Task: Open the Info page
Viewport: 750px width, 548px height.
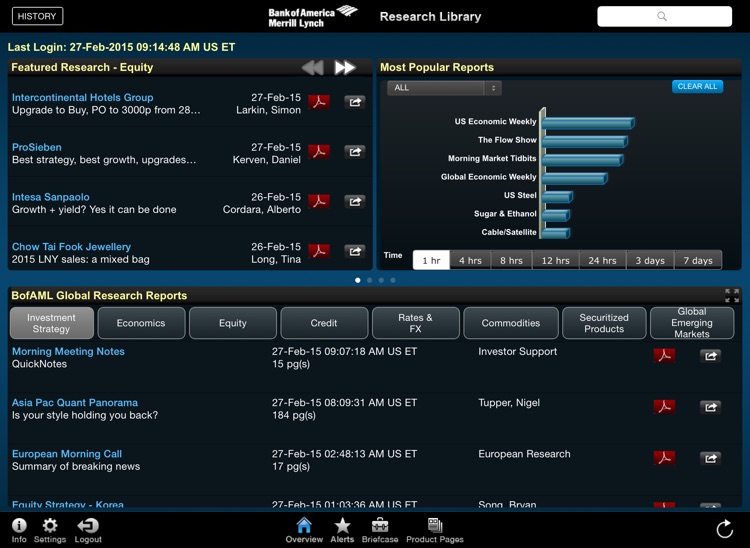Action: [x=19, y=530]
